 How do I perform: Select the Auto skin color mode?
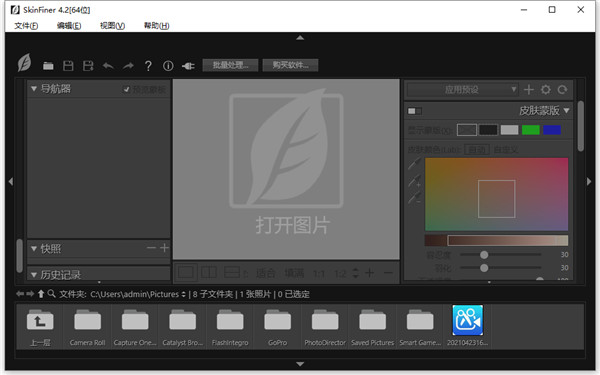(x=477, y=150)
